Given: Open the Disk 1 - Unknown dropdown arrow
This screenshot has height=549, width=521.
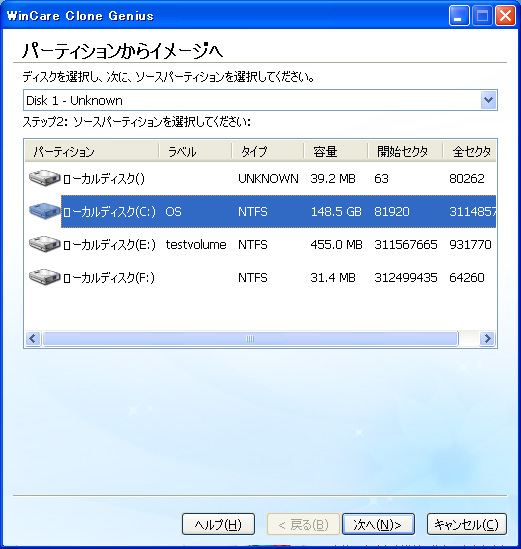Looking at the screenshot, I should tap(488, 100).
